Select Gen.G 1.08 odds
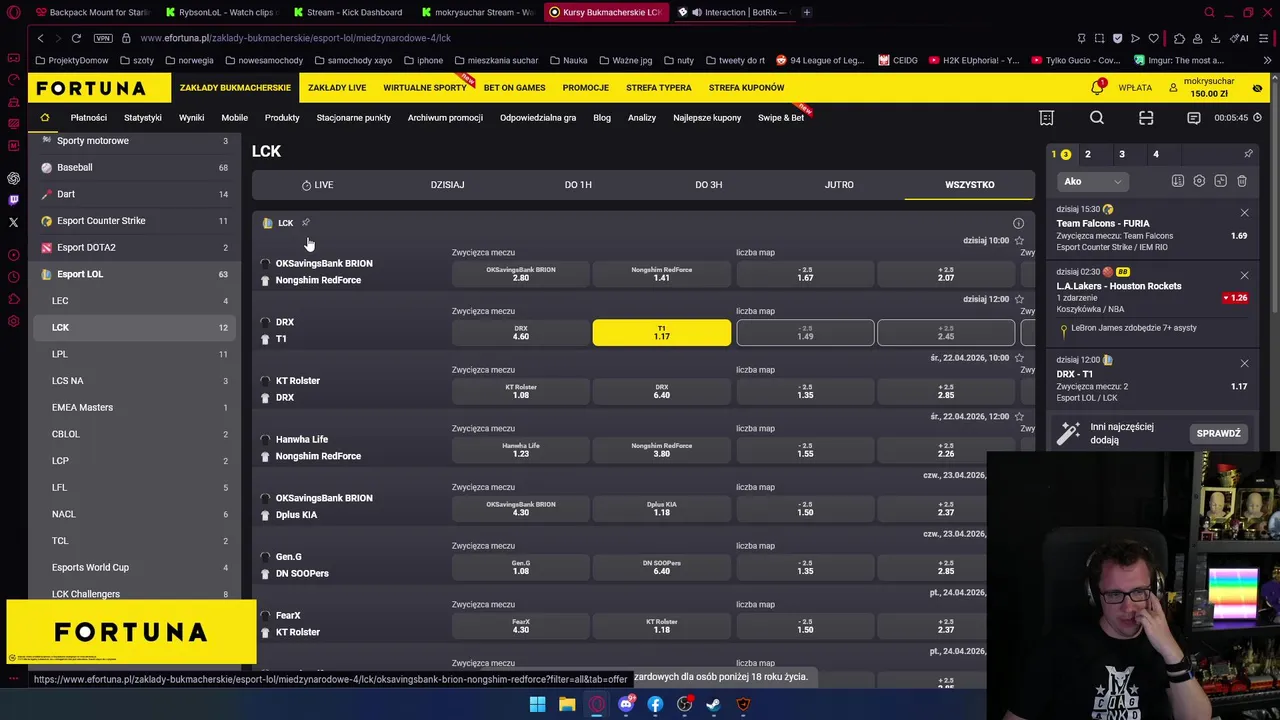Viewport: 1280px width, 720px height. [x=521, y=567]
